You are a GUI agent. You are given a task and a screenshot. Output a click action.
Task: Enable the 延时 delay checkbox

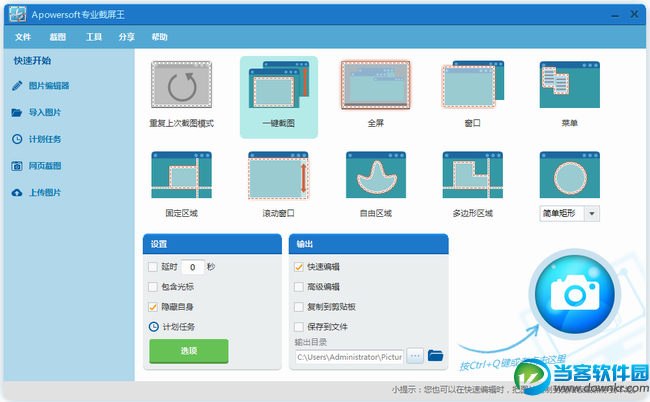click(153, 267)
